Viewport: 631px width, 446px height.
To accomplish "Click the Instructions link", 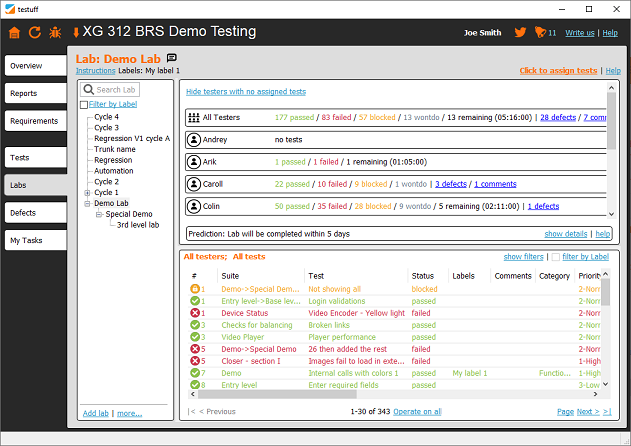I will coord(96,71).
